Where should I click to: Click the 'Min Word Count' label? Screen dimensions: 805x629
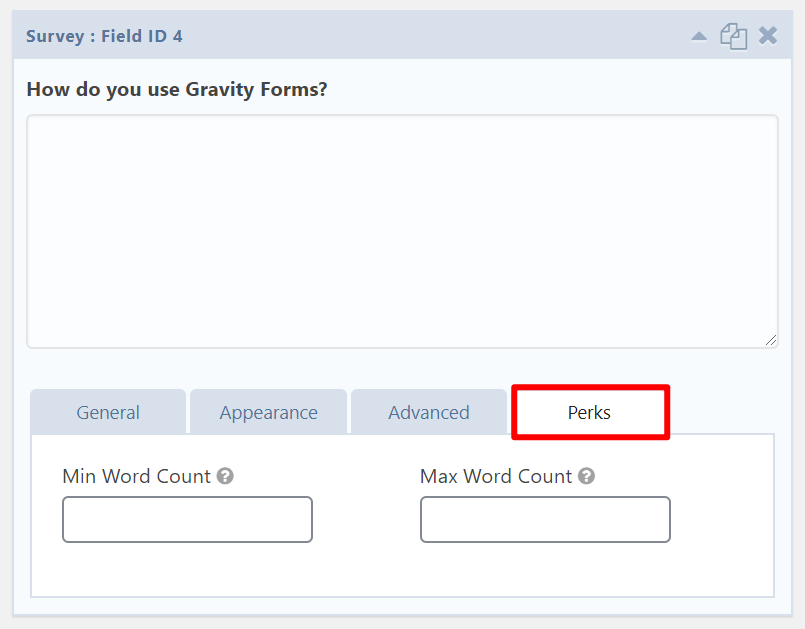(x=137, y=476)
